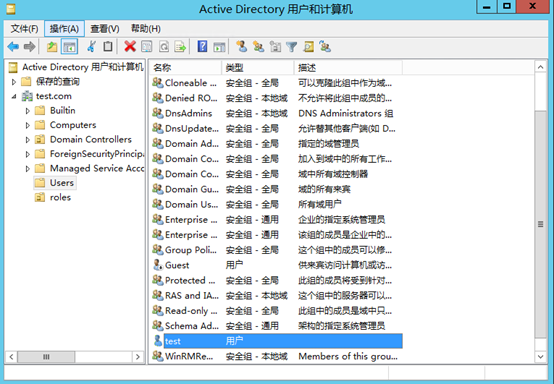Create a new user icon
Image resolution: width=554 pixels, height=384 pixels.
pos(242,47)
